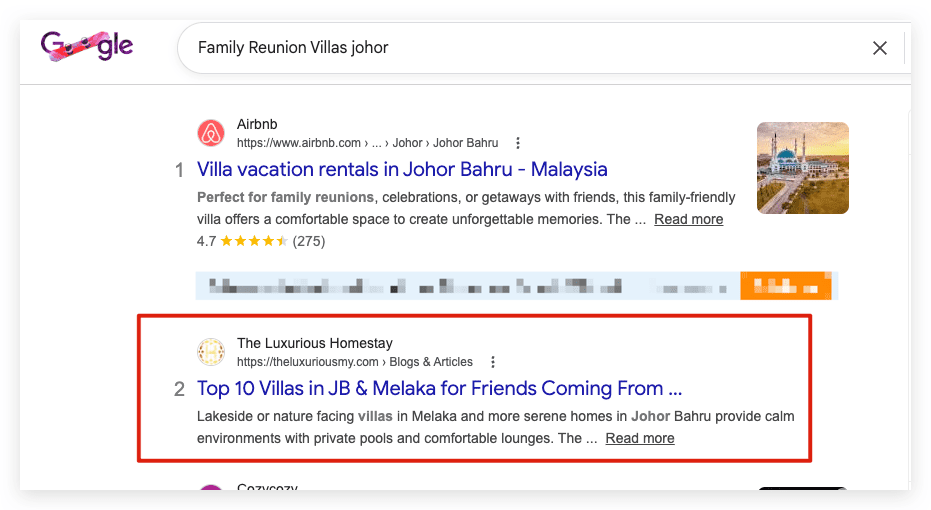
Task: Click The Luxurious Homestay site name
Action: pyautogui.click(x=315, y=343)
